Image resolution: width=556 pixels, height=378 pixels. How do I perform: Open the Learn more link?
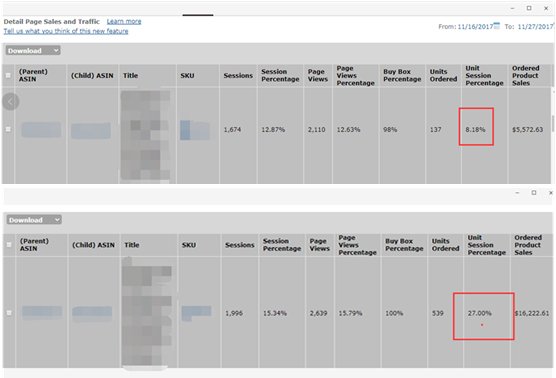(x=124, y=22)
